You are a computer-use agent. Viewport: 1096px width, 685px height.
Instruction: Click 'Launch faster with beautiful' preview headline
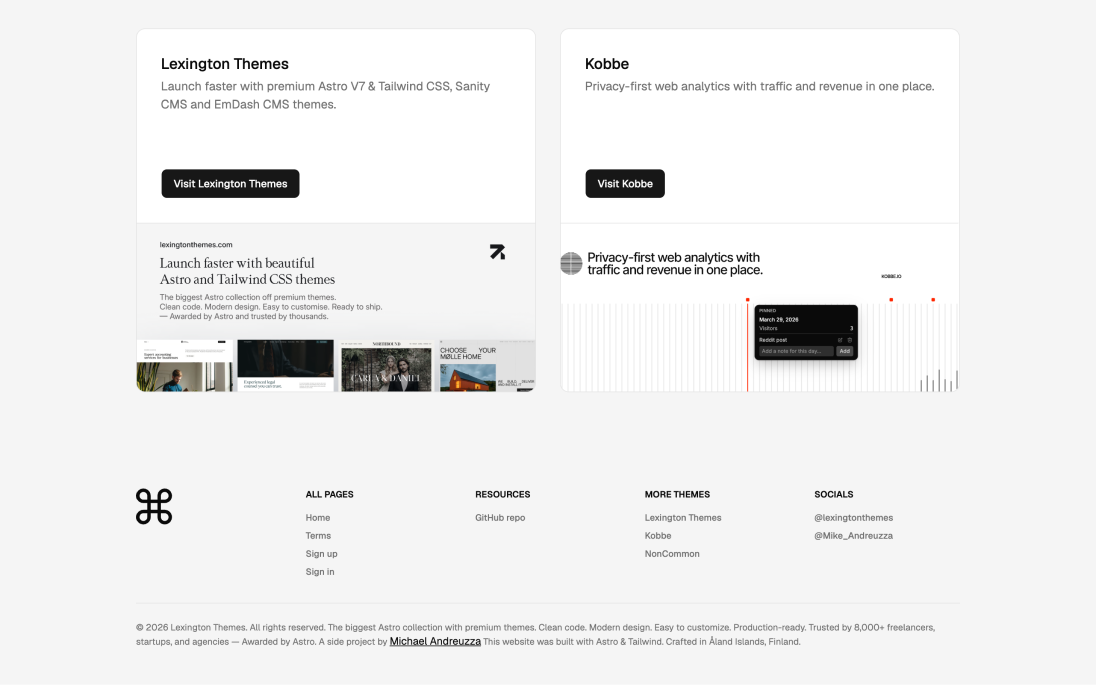point(247,271)
